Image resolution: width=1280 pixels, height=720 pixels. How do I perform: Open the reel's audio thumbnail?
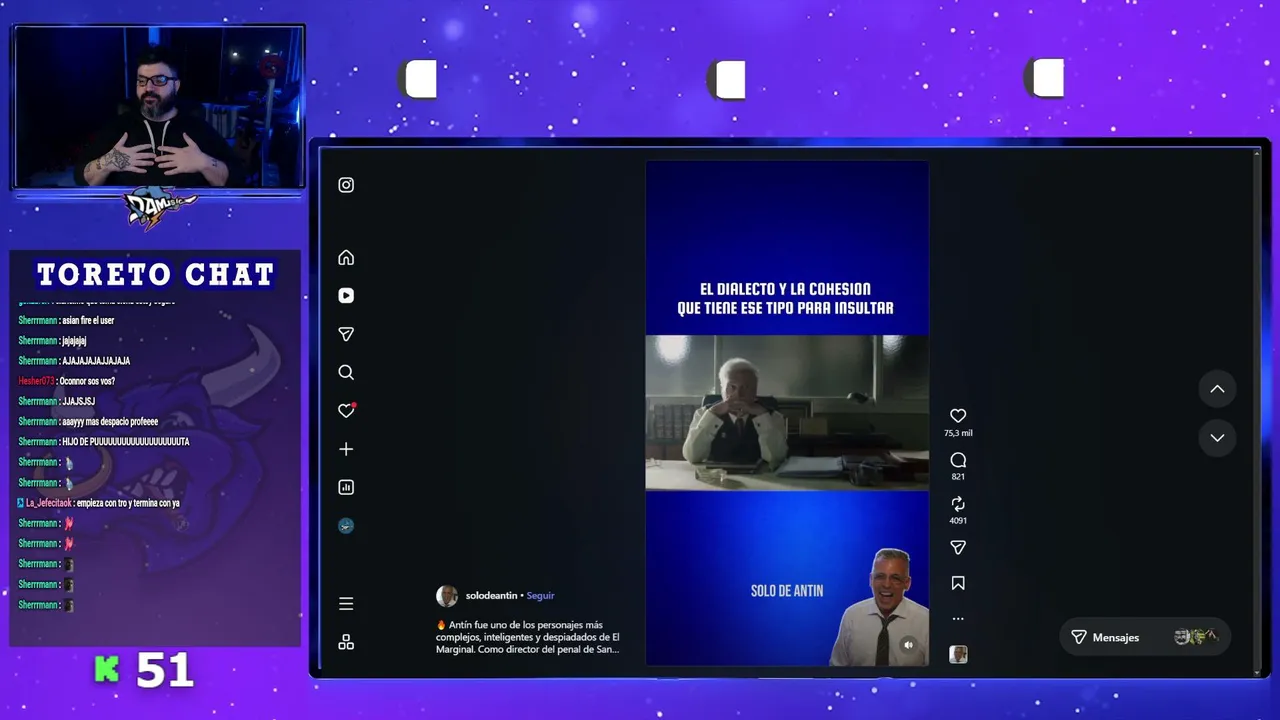(x=958, y=654)
